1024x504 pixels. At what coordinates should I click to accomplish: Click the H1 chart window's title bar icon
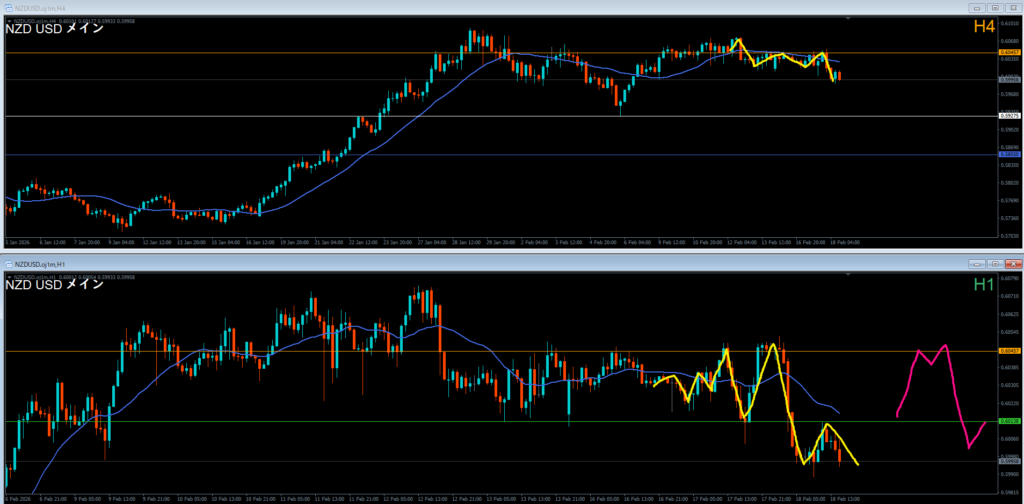9,263
